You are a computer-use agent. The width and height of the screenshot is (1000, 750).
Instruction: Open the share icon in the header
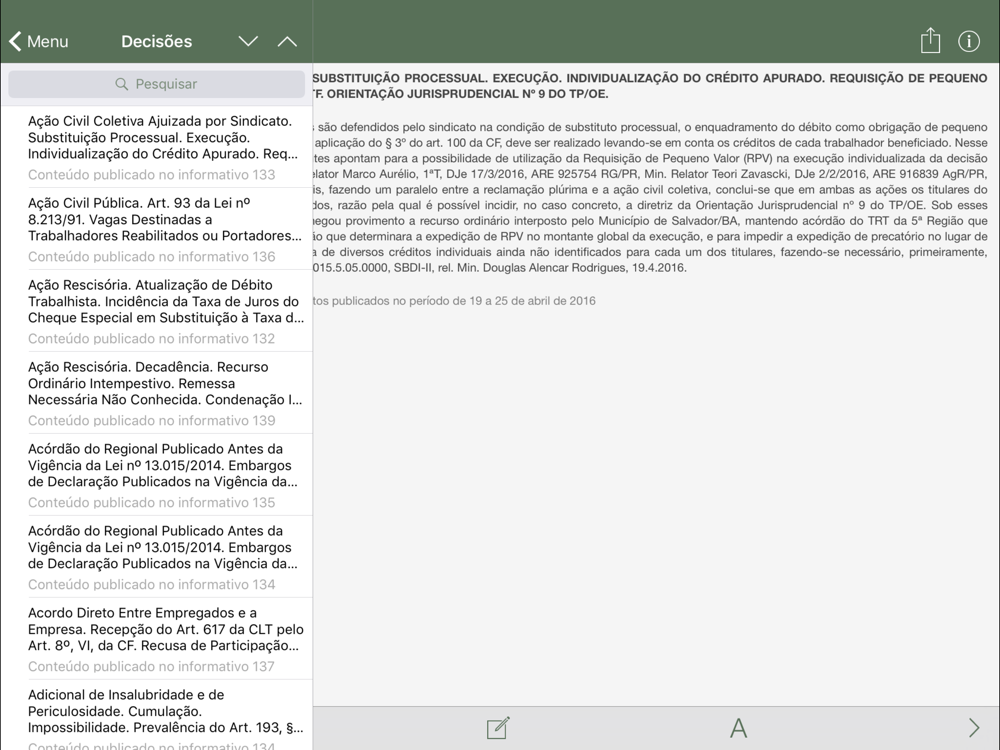click(930, 41)
